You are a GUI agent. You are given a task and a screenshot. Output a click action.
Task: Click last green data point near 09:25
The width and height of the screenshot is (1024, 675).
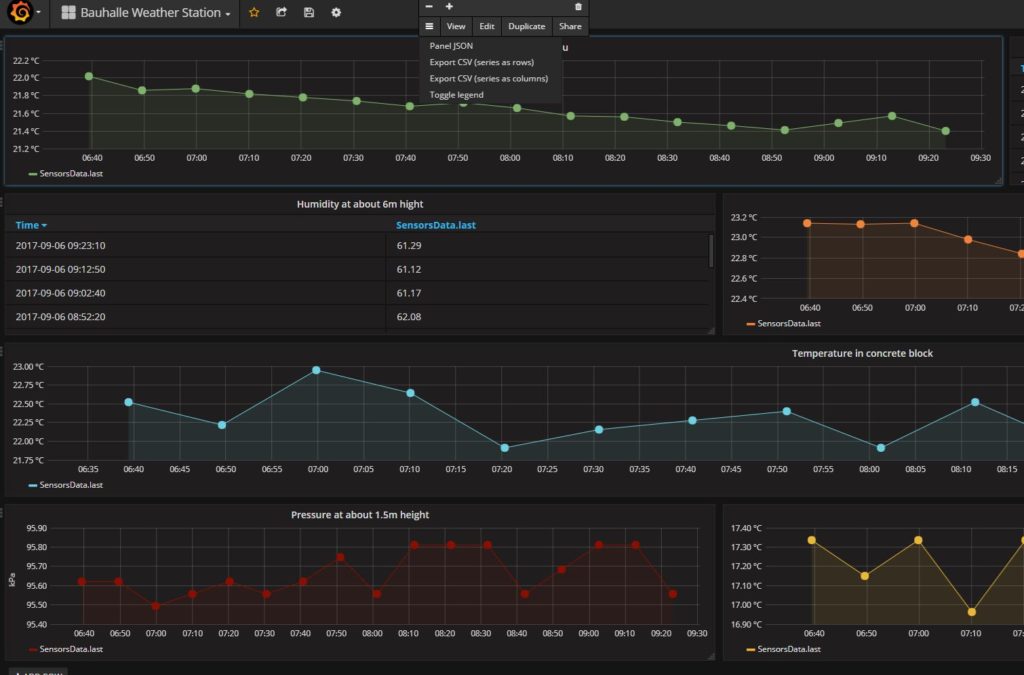coord(945,131)
